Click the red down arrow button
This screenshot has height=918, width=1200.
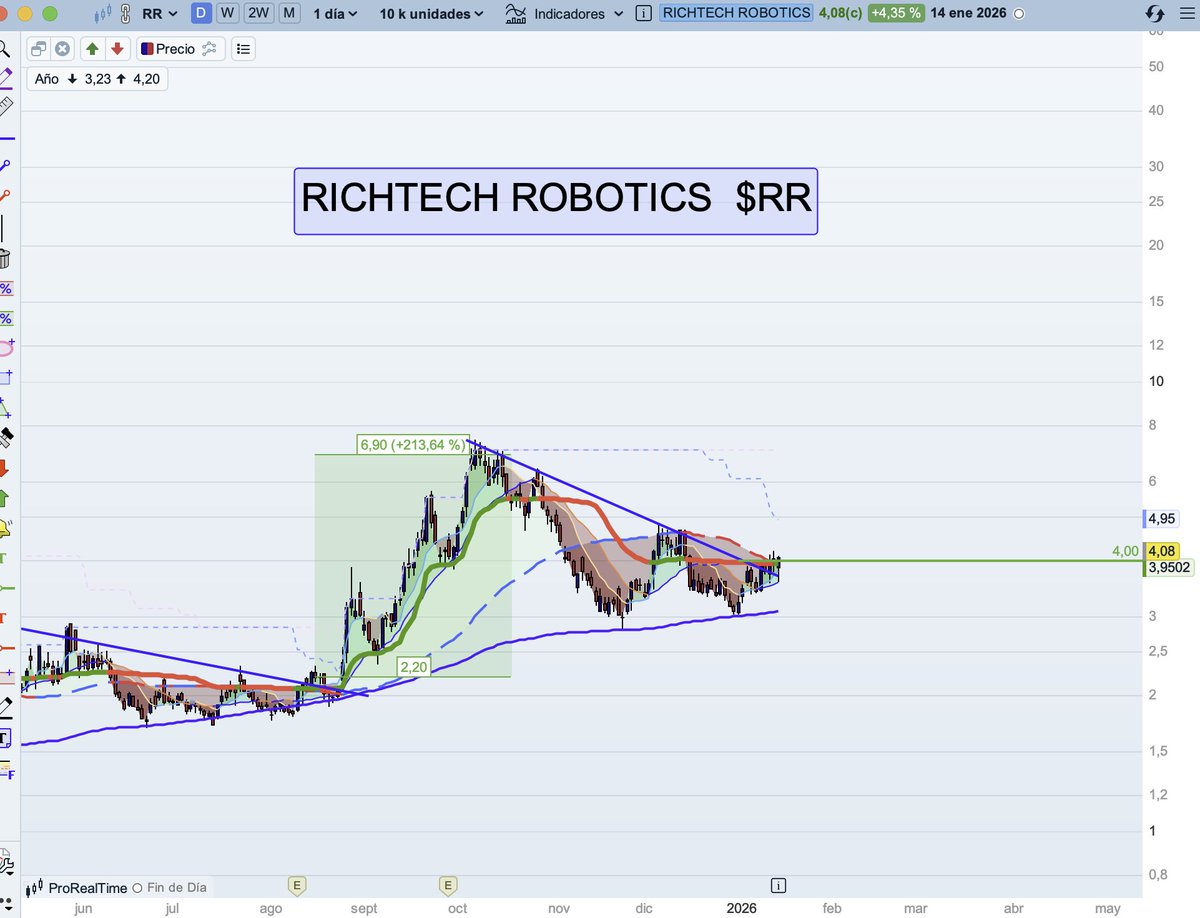pyautogui.click(x=117, y=48)
